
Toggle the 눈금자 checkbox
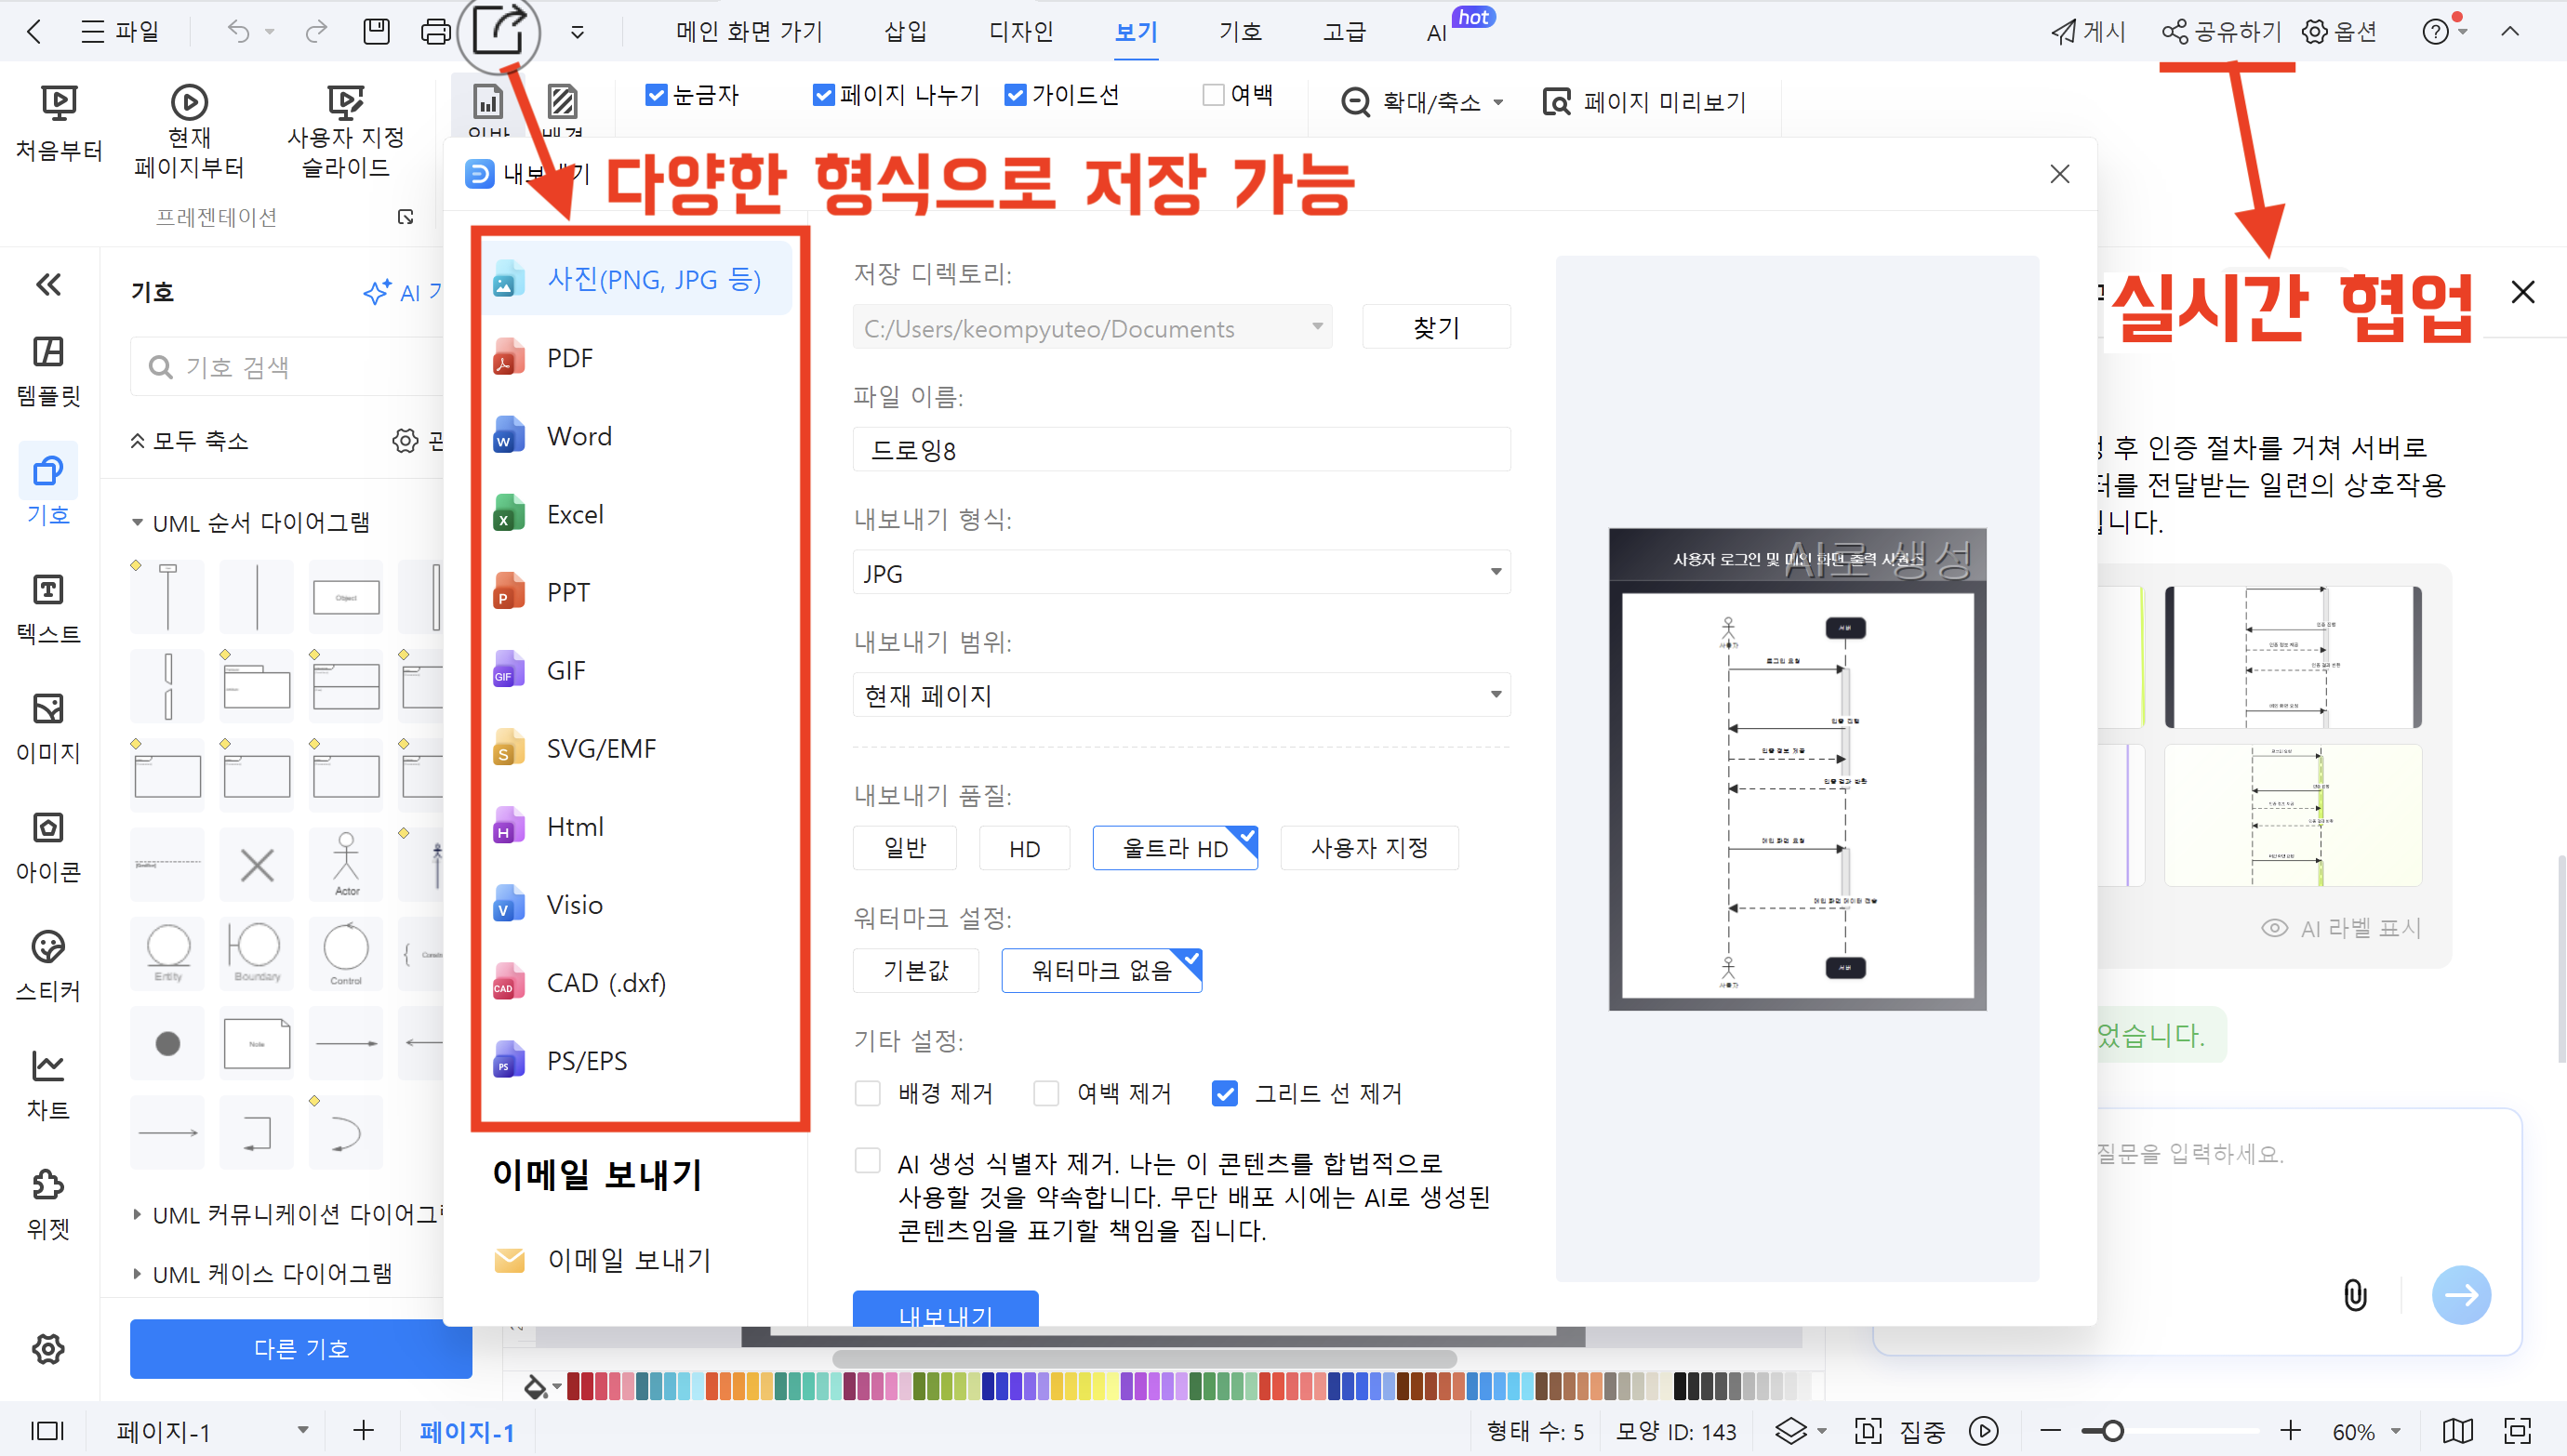(x=657, y=95)
